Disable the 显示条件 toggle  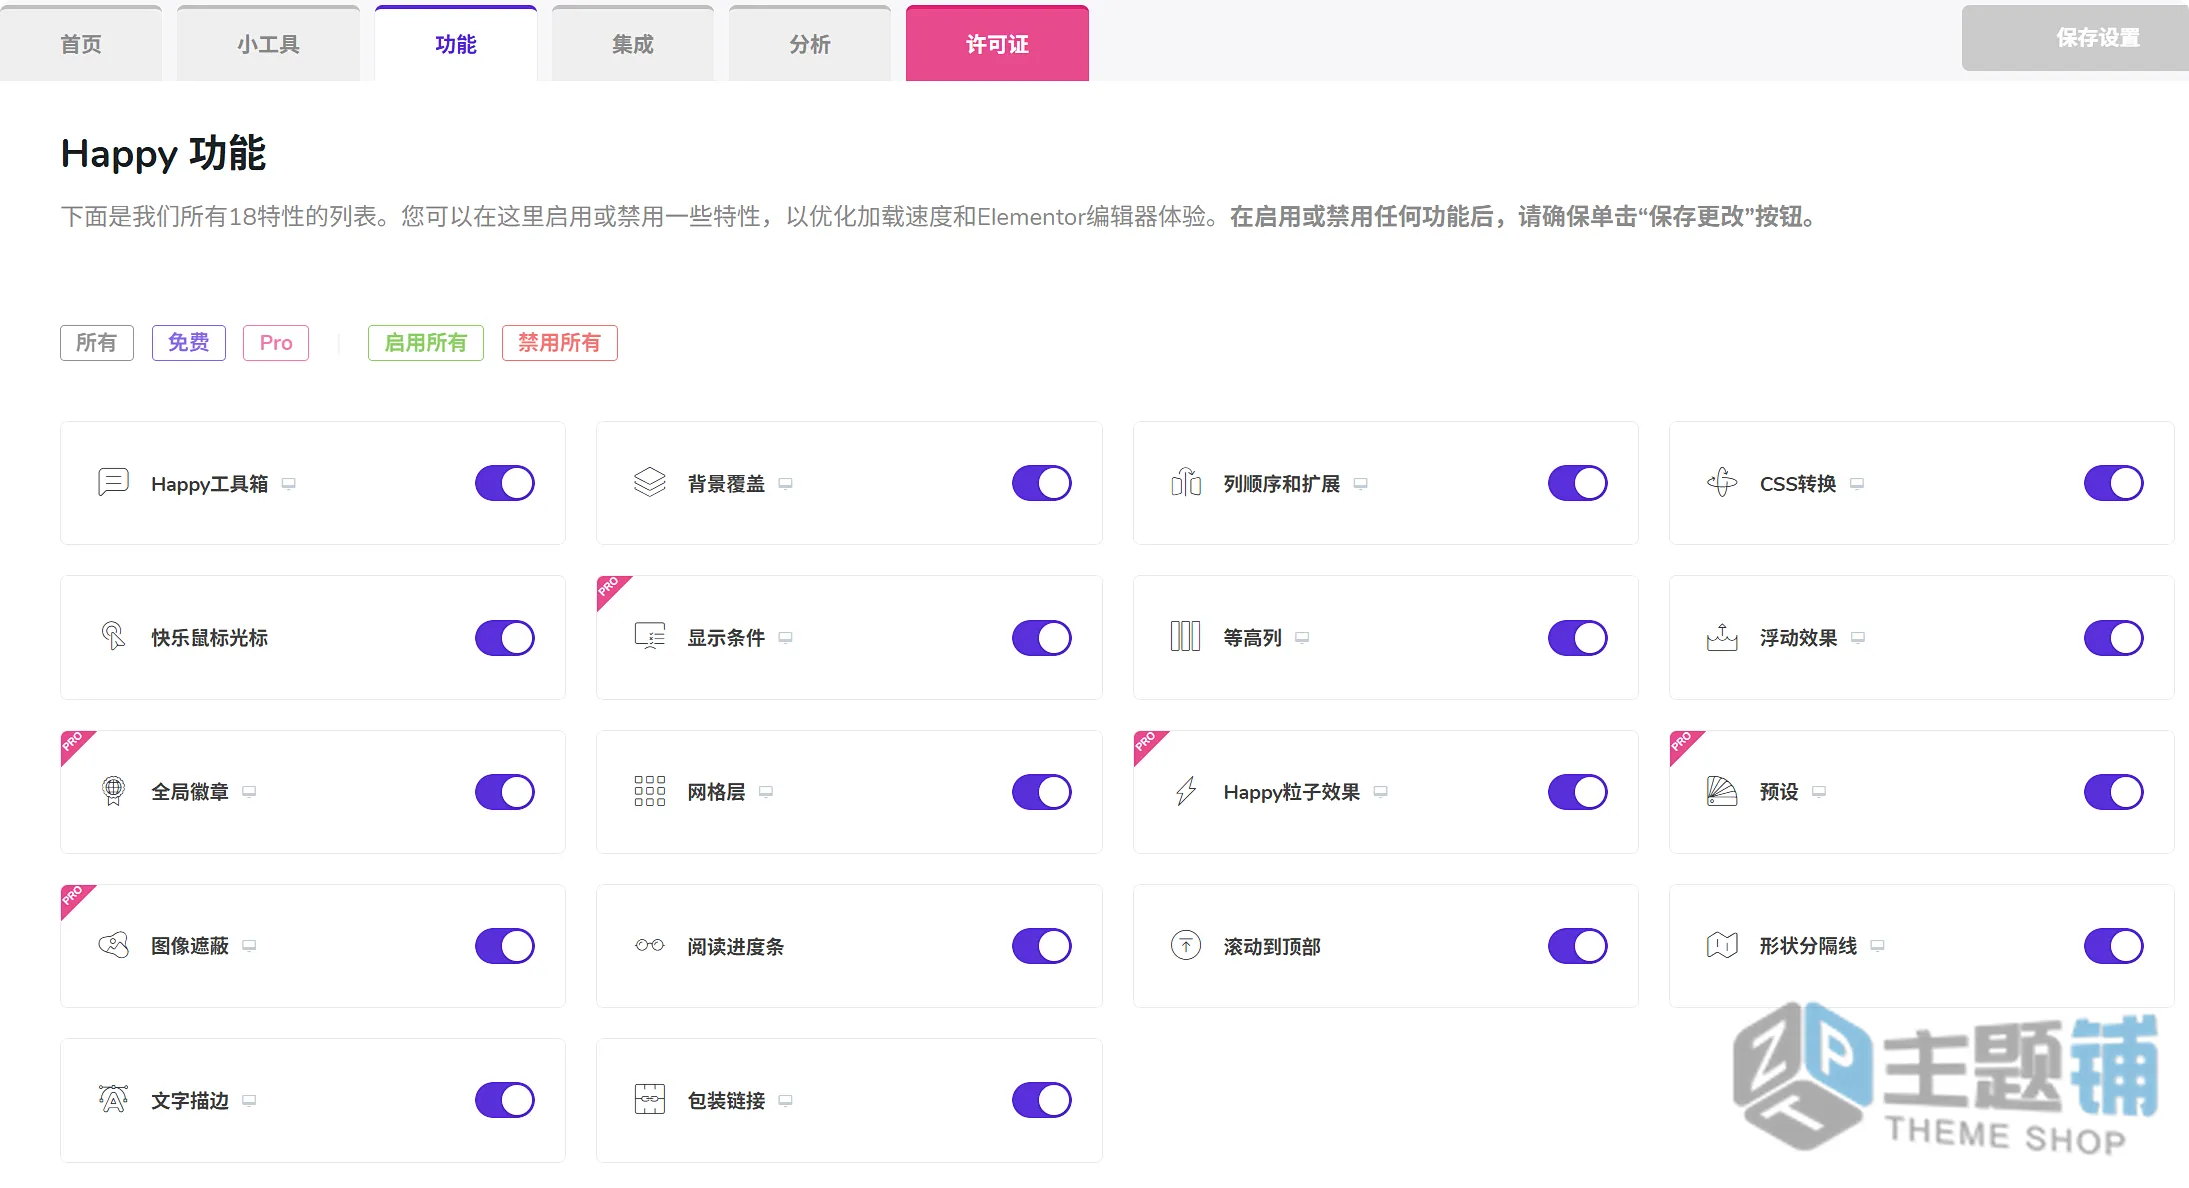coord(1041,637)
